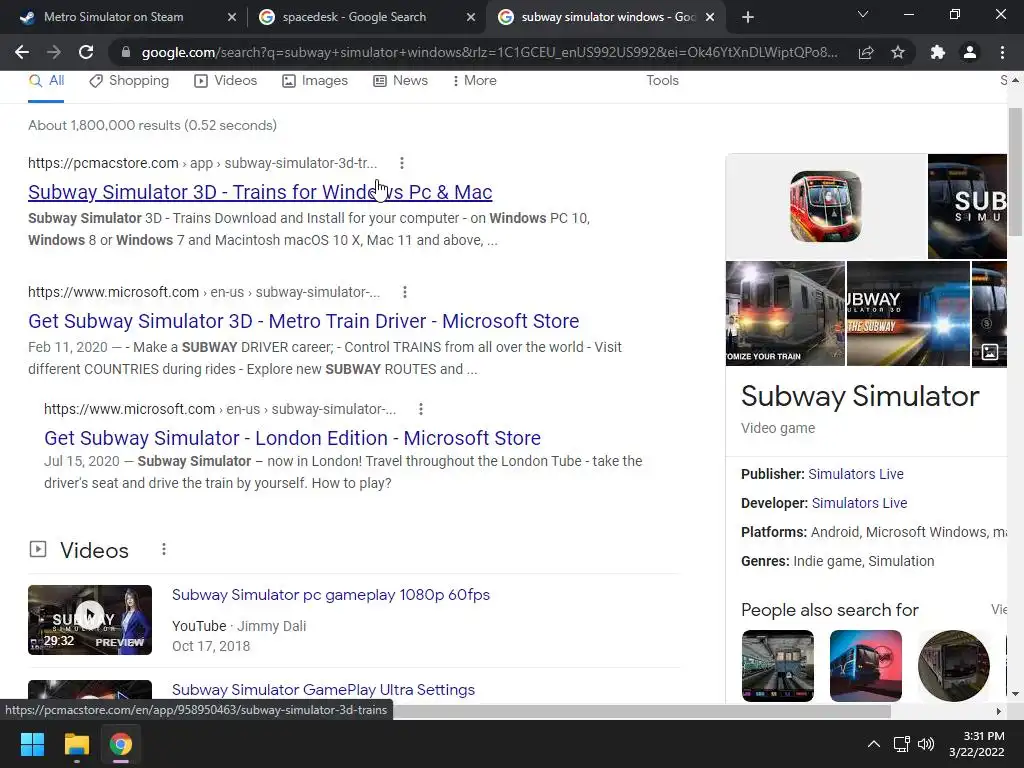The image size is (1024, 768).
Task: Open the Extensions puzzle icon
Action: pos(938,52)
